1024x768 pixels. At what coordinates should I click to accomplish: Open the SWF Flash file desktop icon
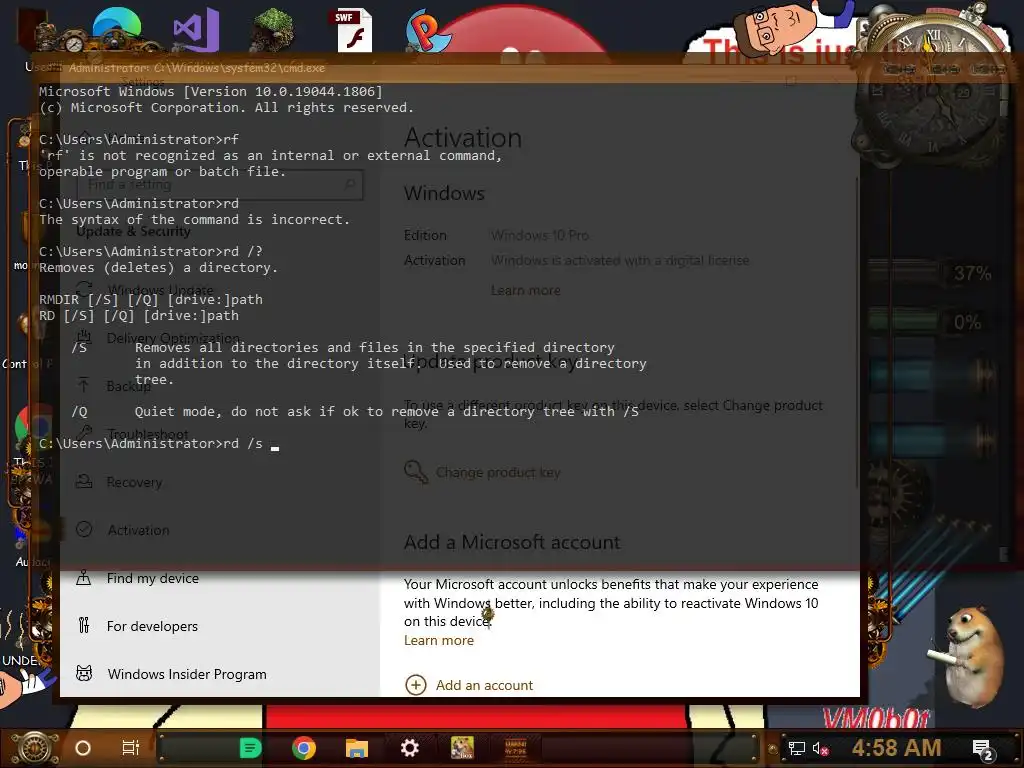tap(353, 30)
